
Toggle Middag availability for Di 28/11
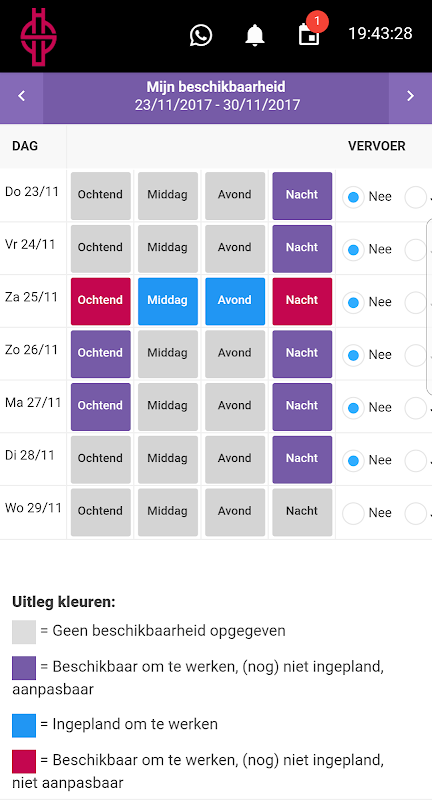coord(168,460)
